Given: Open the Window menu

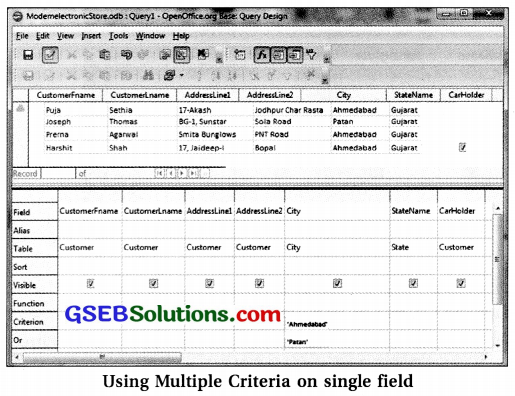Looking at the screenshot, I should tap(150, 36).
